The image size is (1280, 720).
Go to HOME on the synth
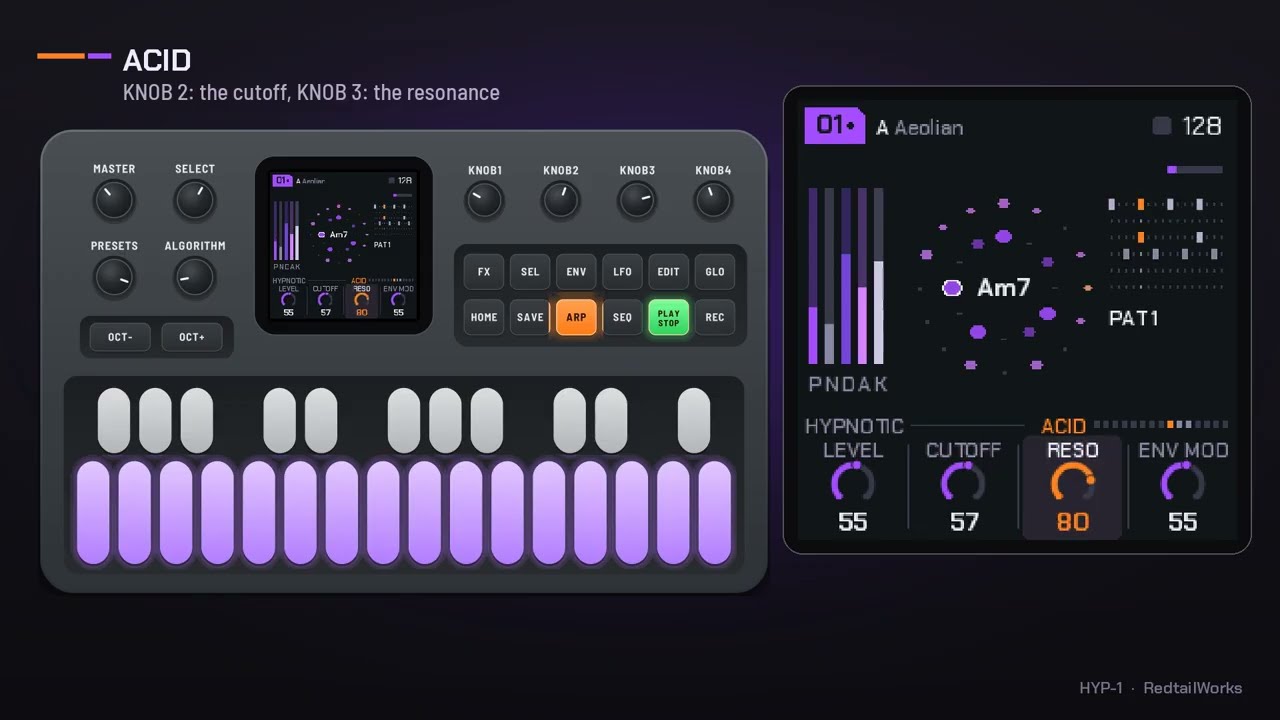(x=484, y=318)
